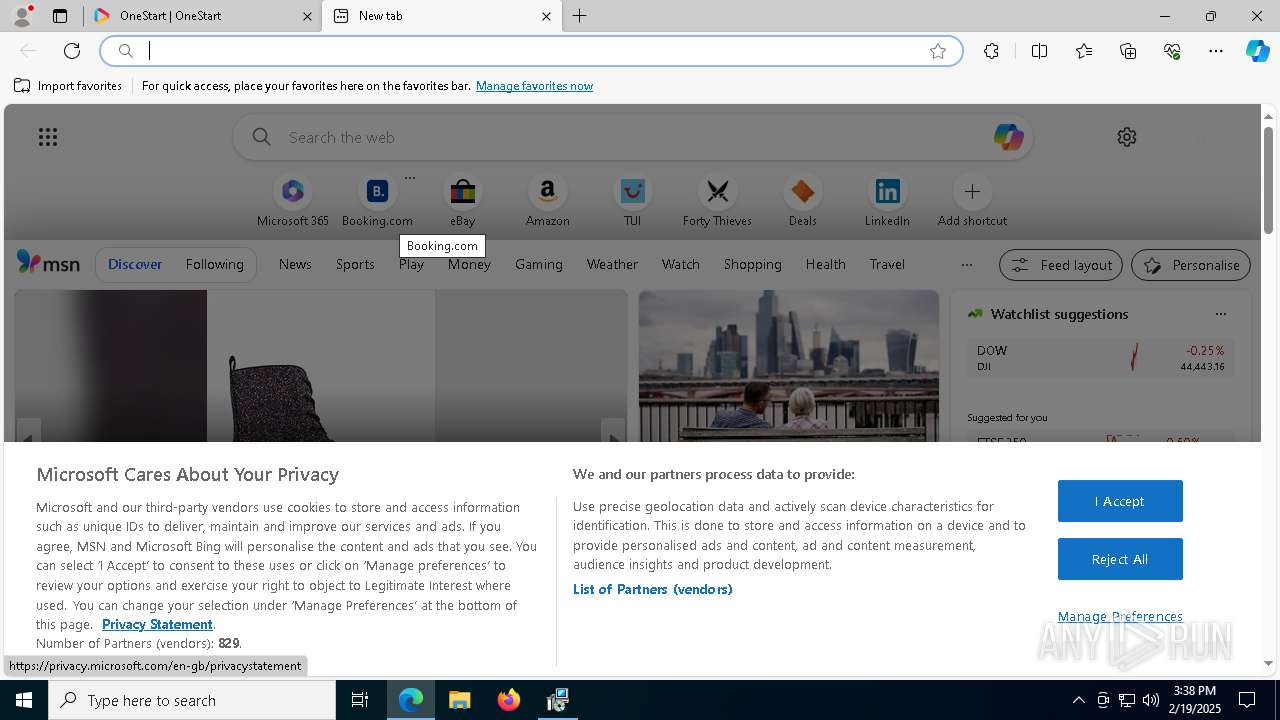This screenshot has height=720, width=1280.
Task: Open the eBay shortcut
Action: pos(462,201)
